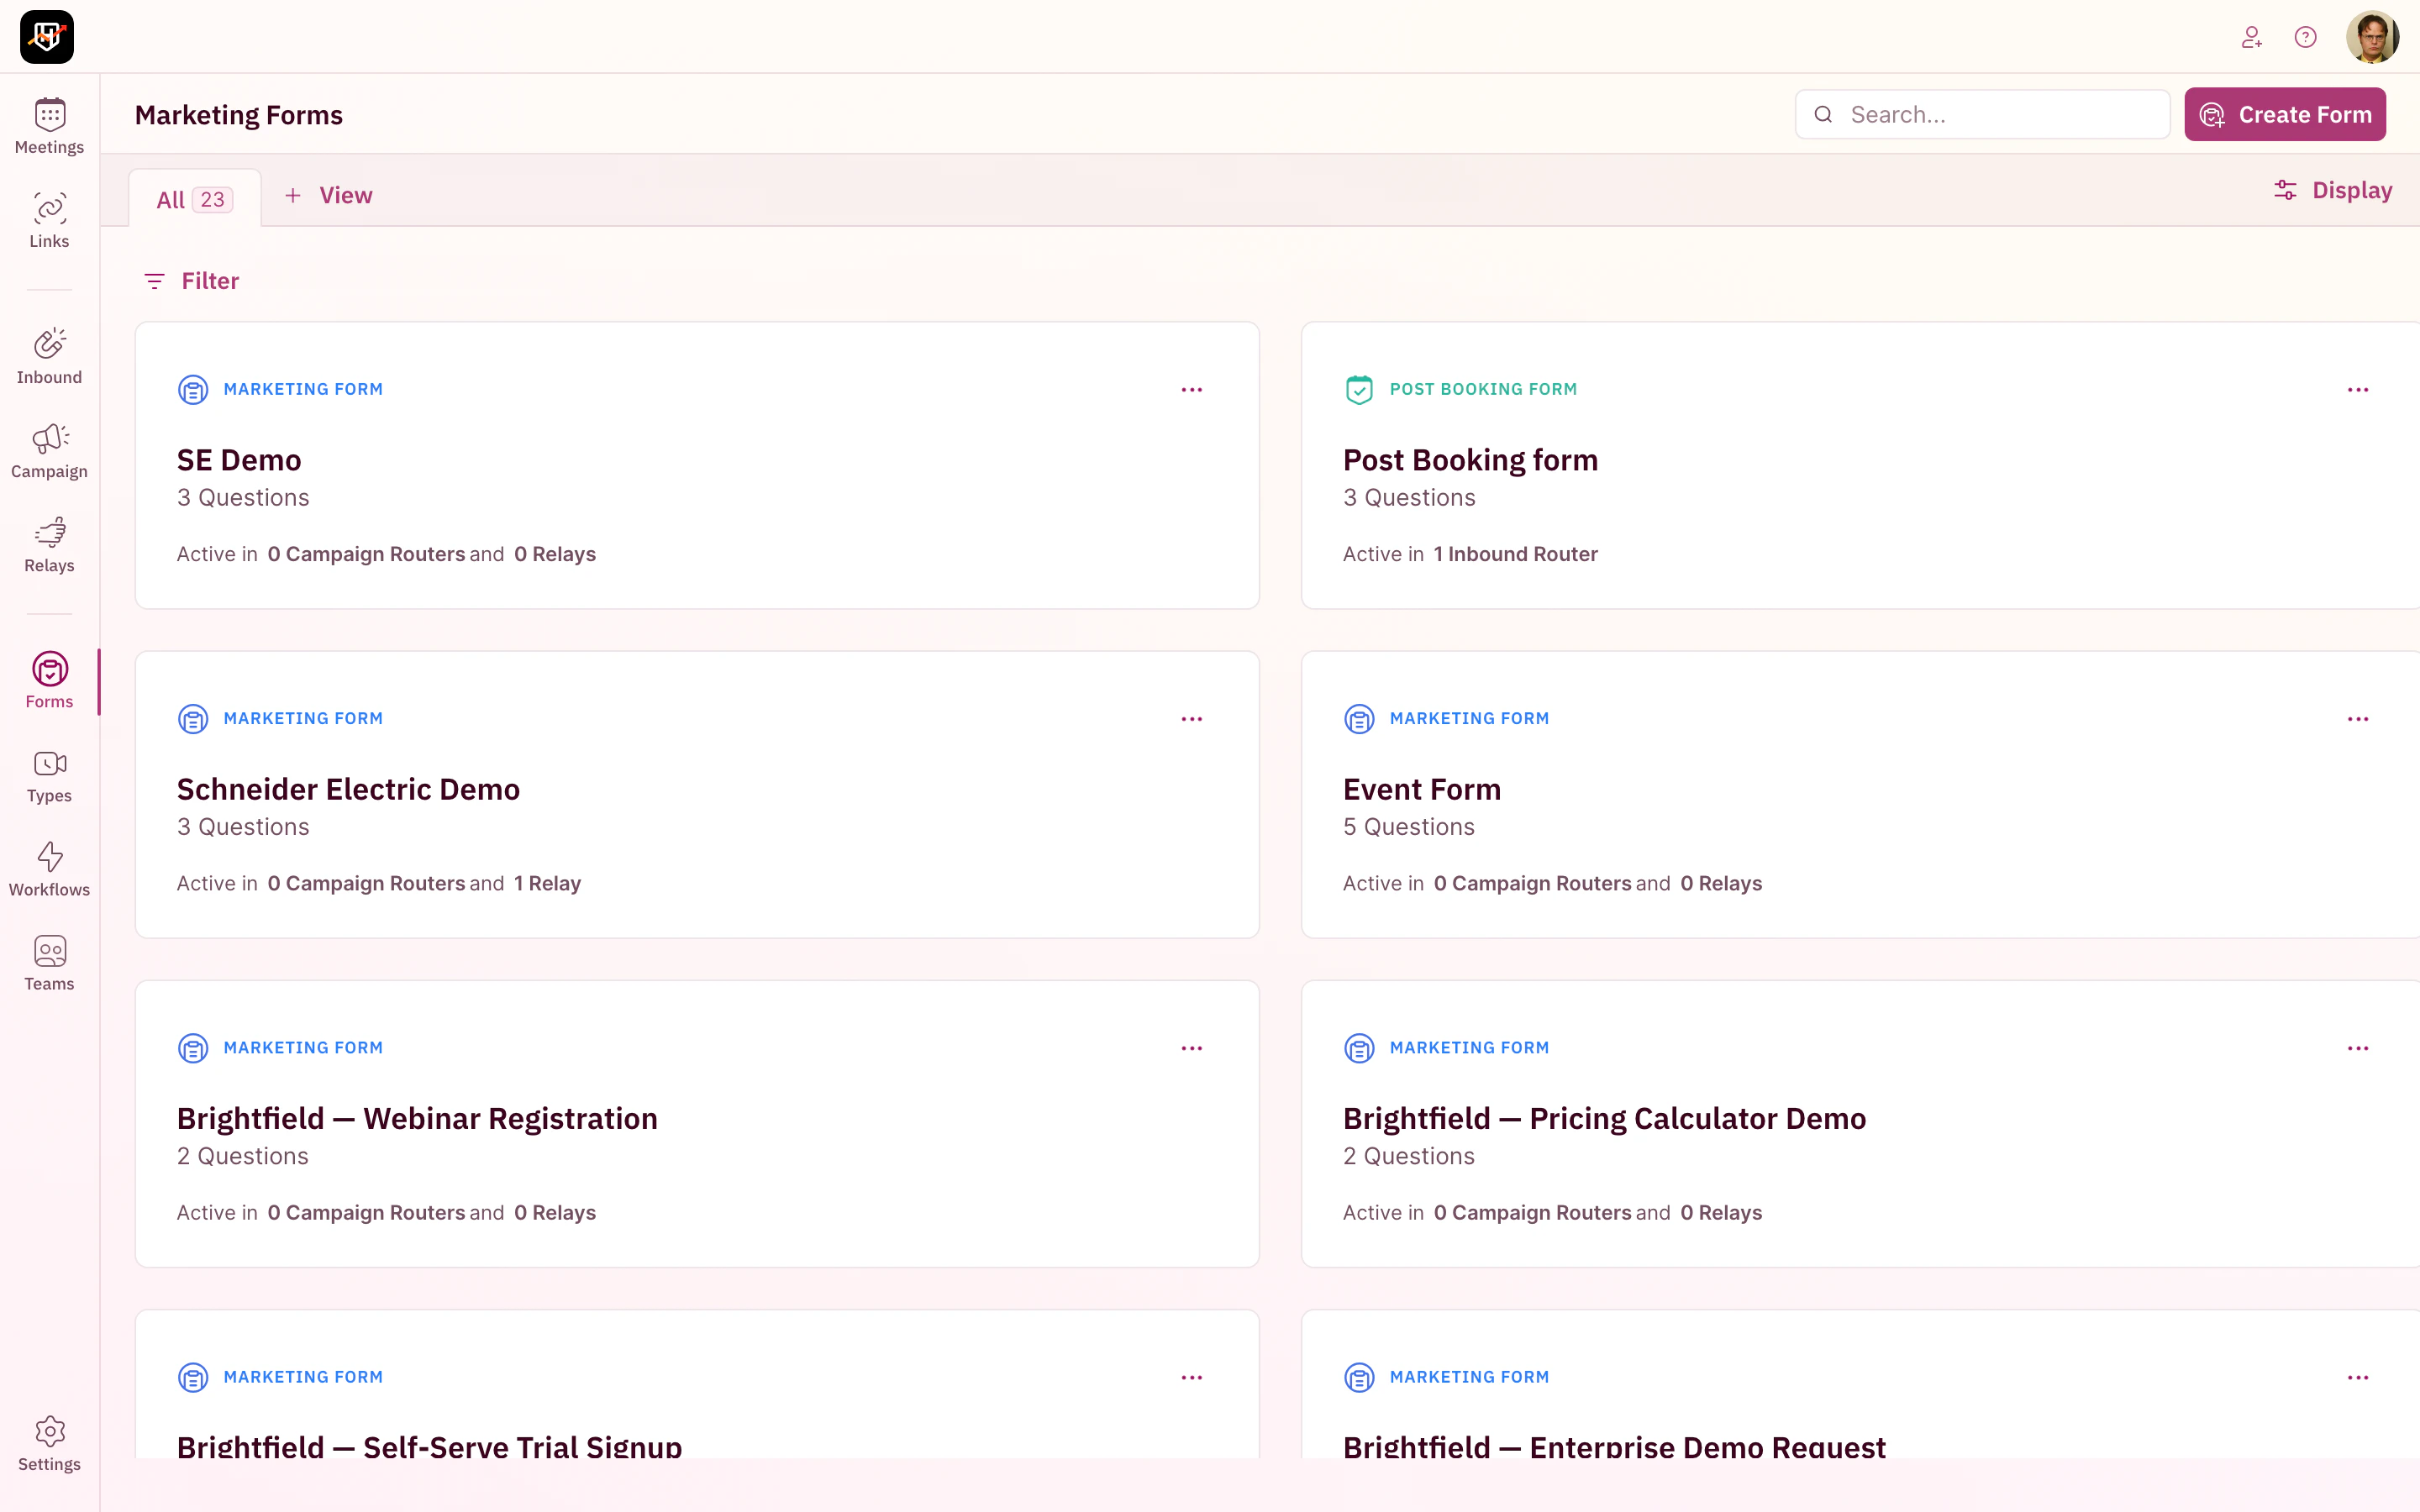Open the Display options
Screen dimensions: 2420x1512
[2333, 190]
